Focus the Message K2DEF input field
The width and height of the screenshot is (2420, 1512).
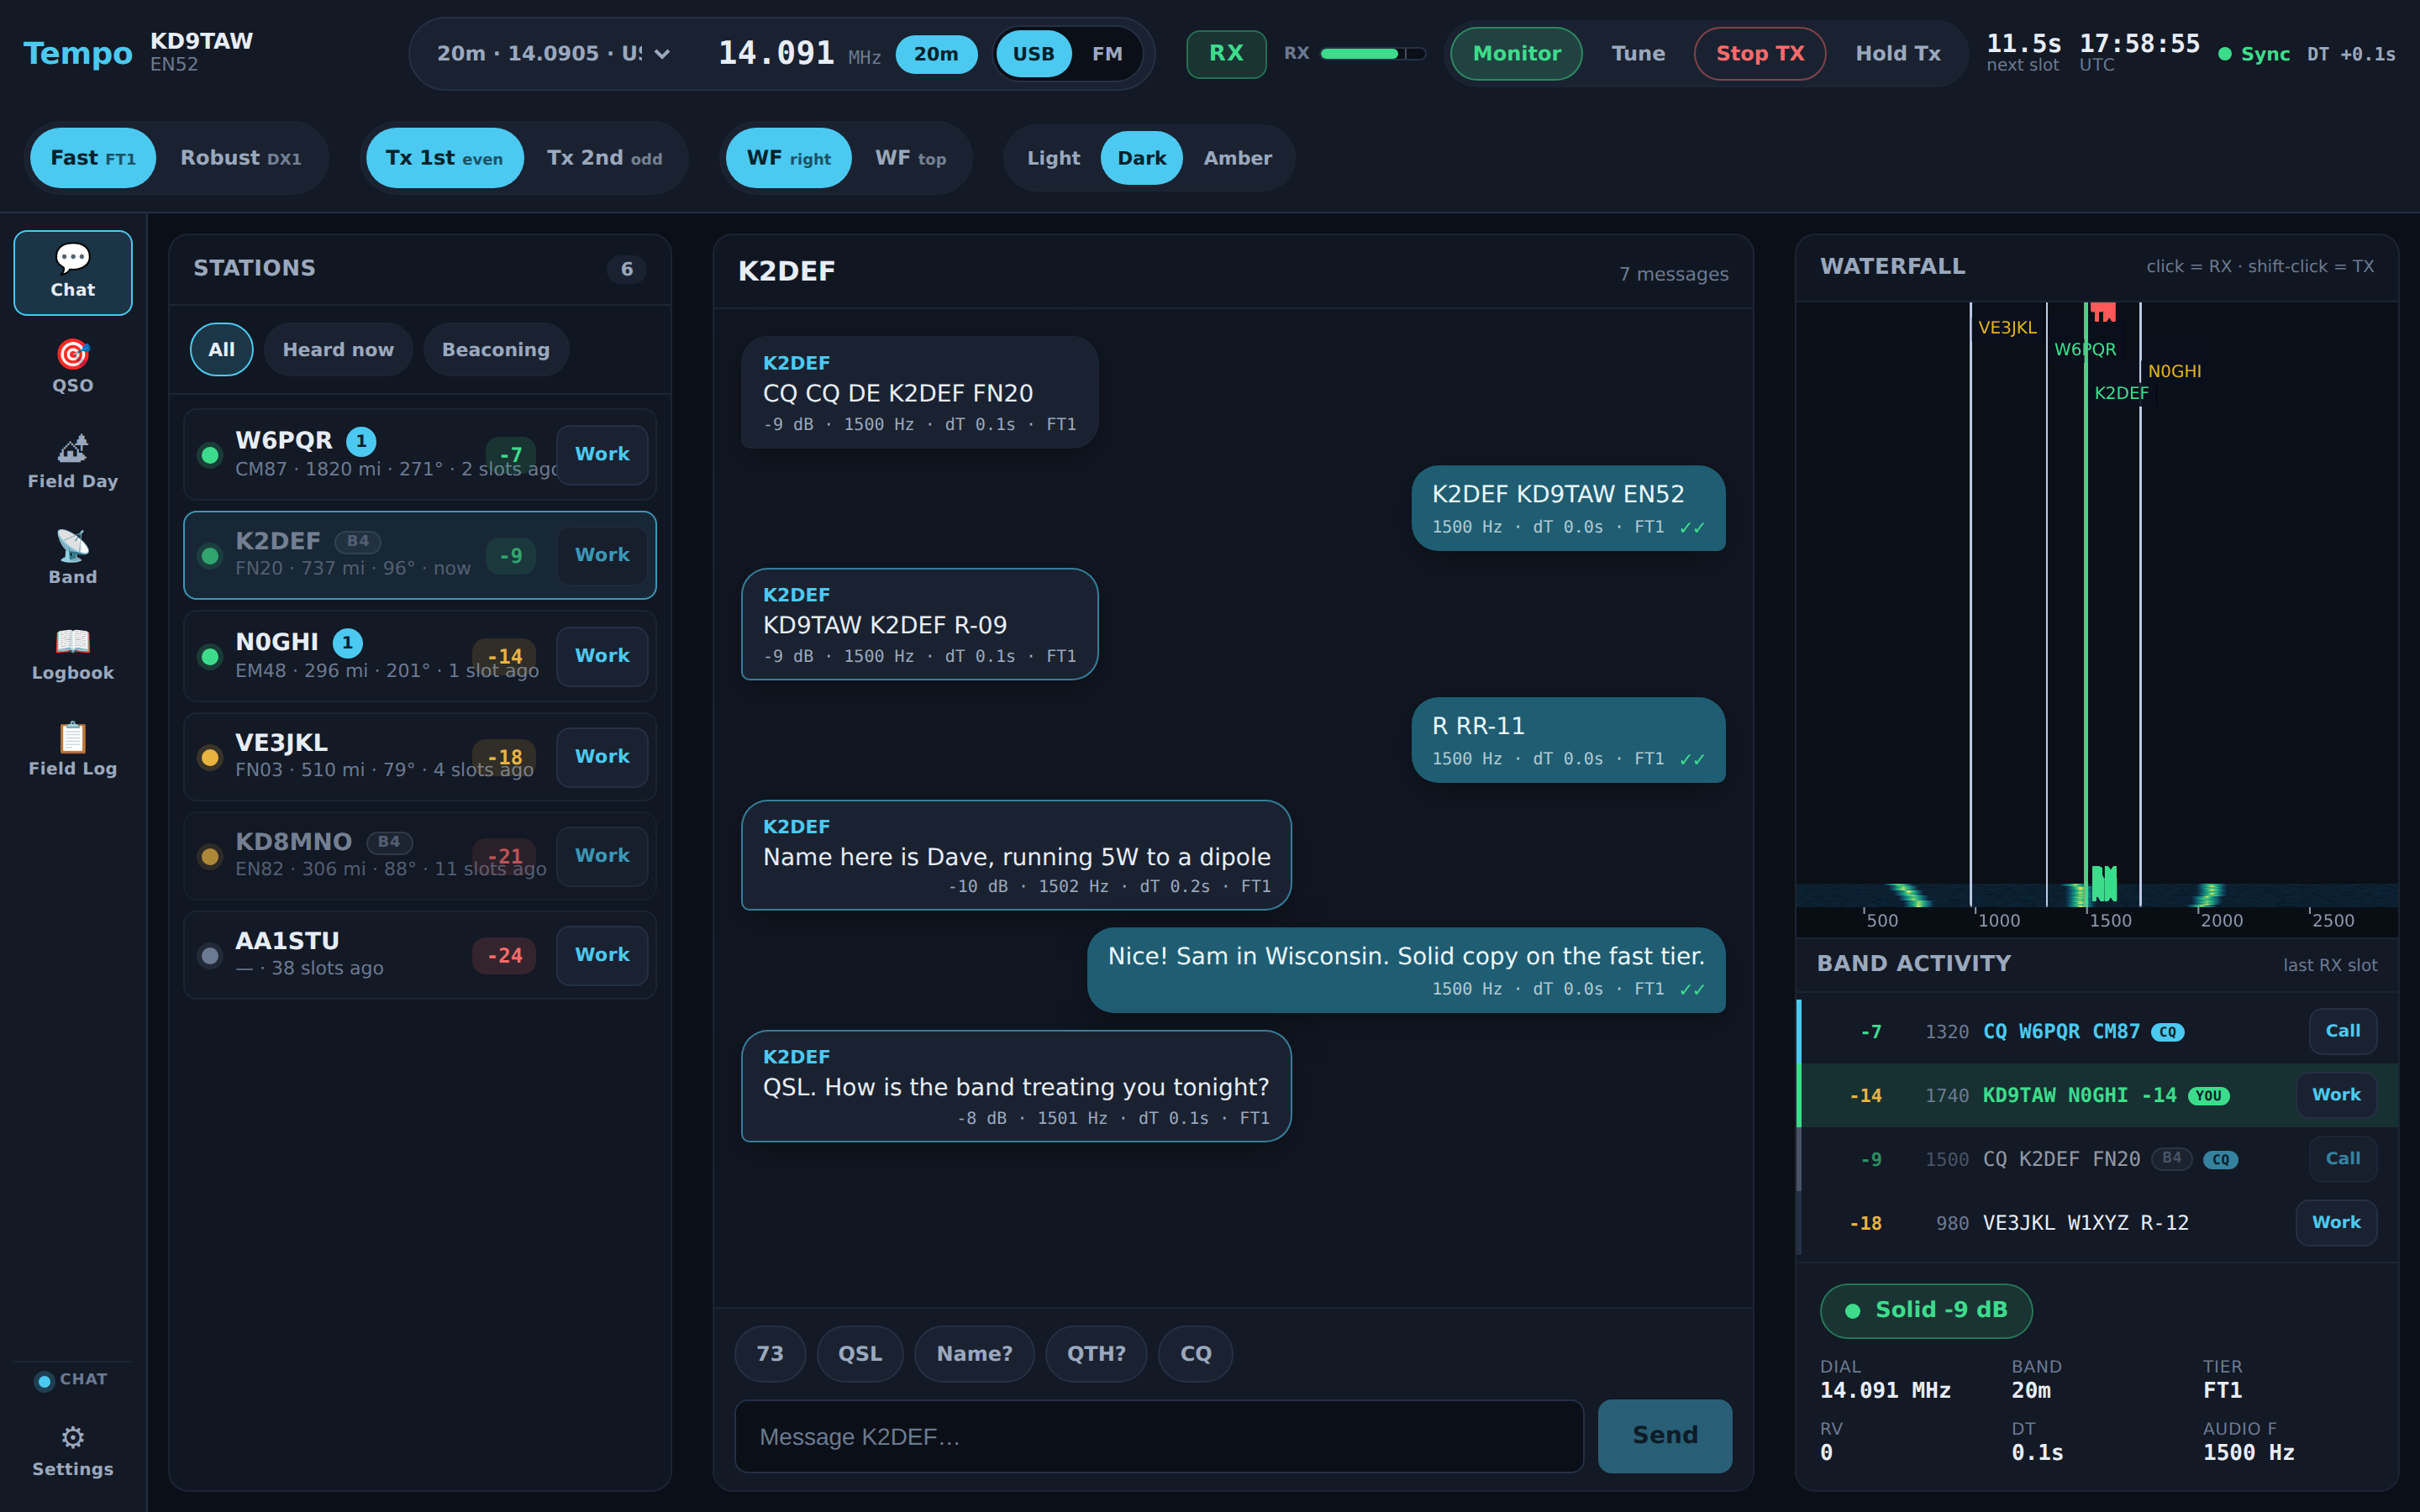coord(1159,1436)
